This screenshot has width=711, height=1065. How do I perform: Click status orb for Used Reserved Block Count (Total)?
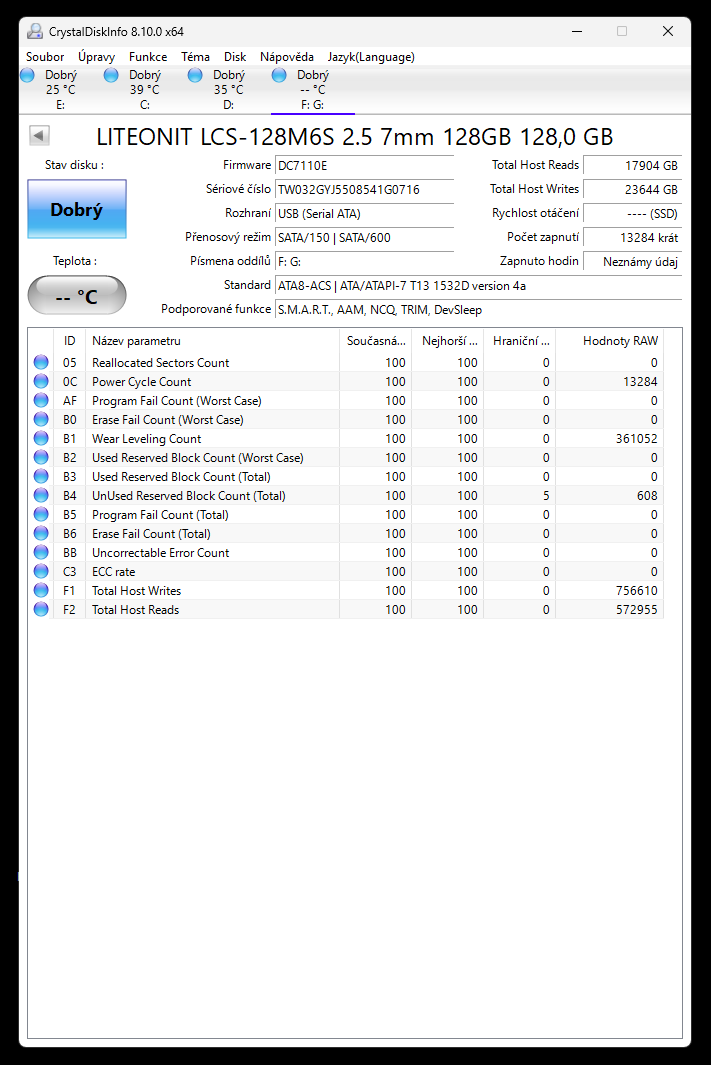(41, 476)
